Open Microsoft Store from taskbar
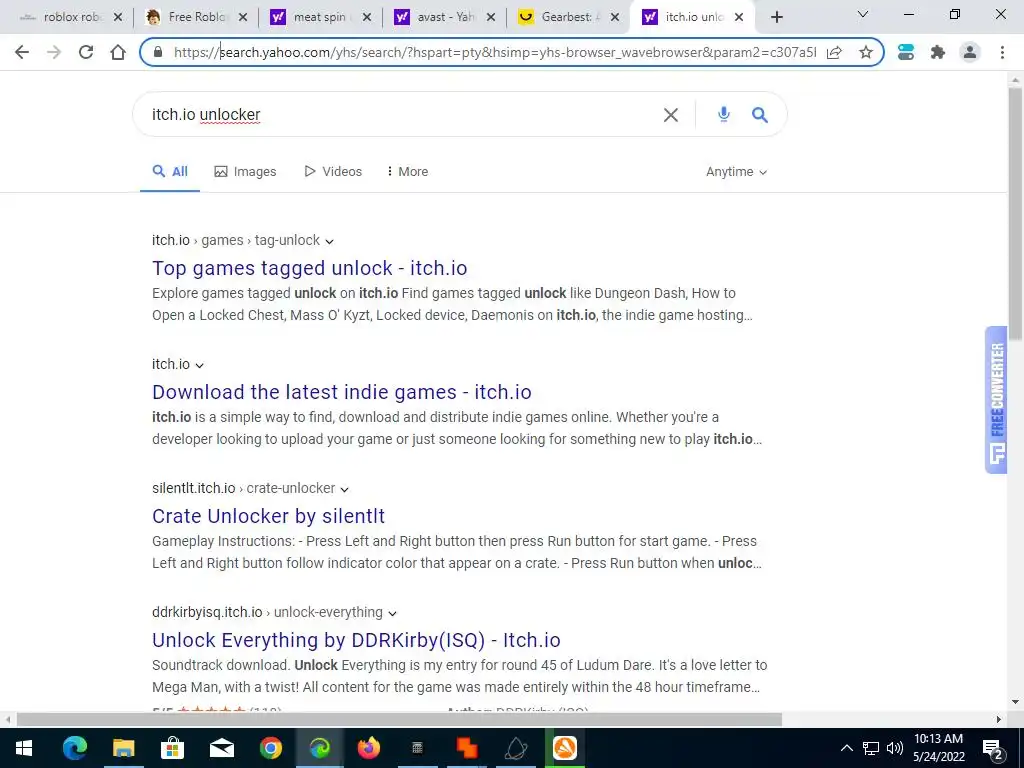1024x768 pixels. (x=172, y=748)
